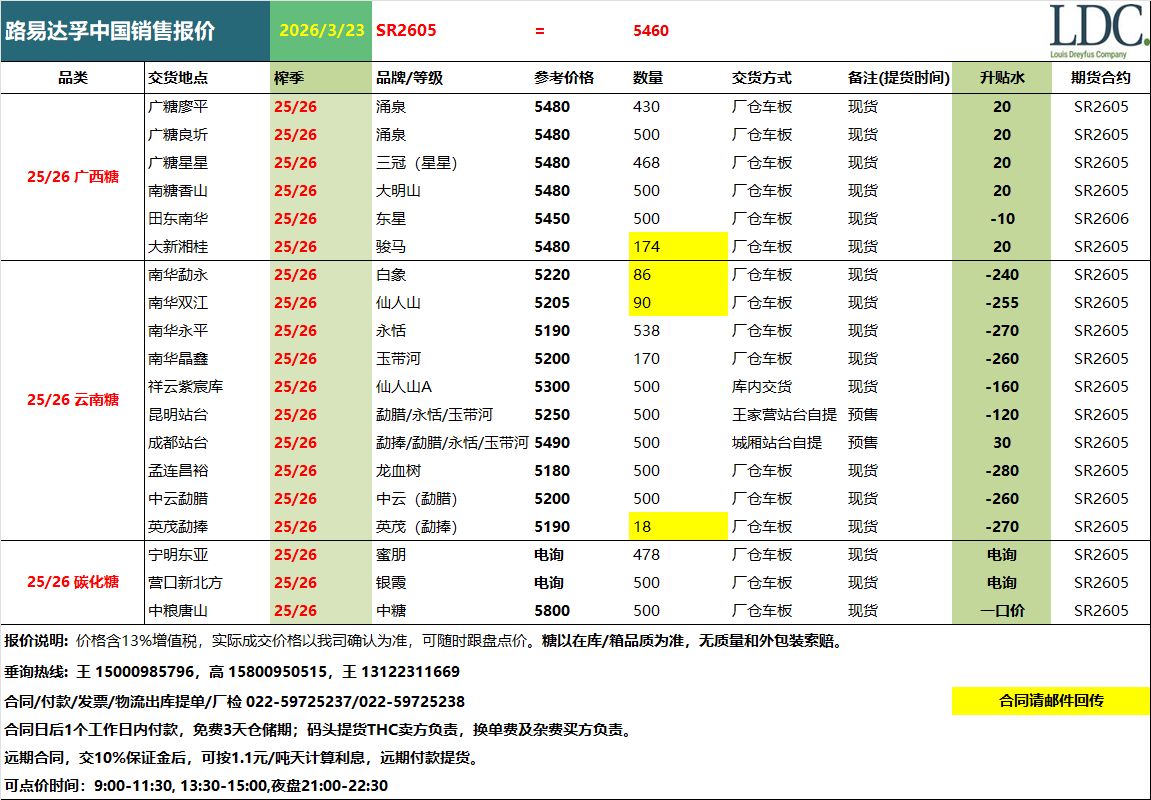Image resolution: width=1151 pixels, height=800 pixels.
Task: Click the reference price 5205
Action: [552, 302]
